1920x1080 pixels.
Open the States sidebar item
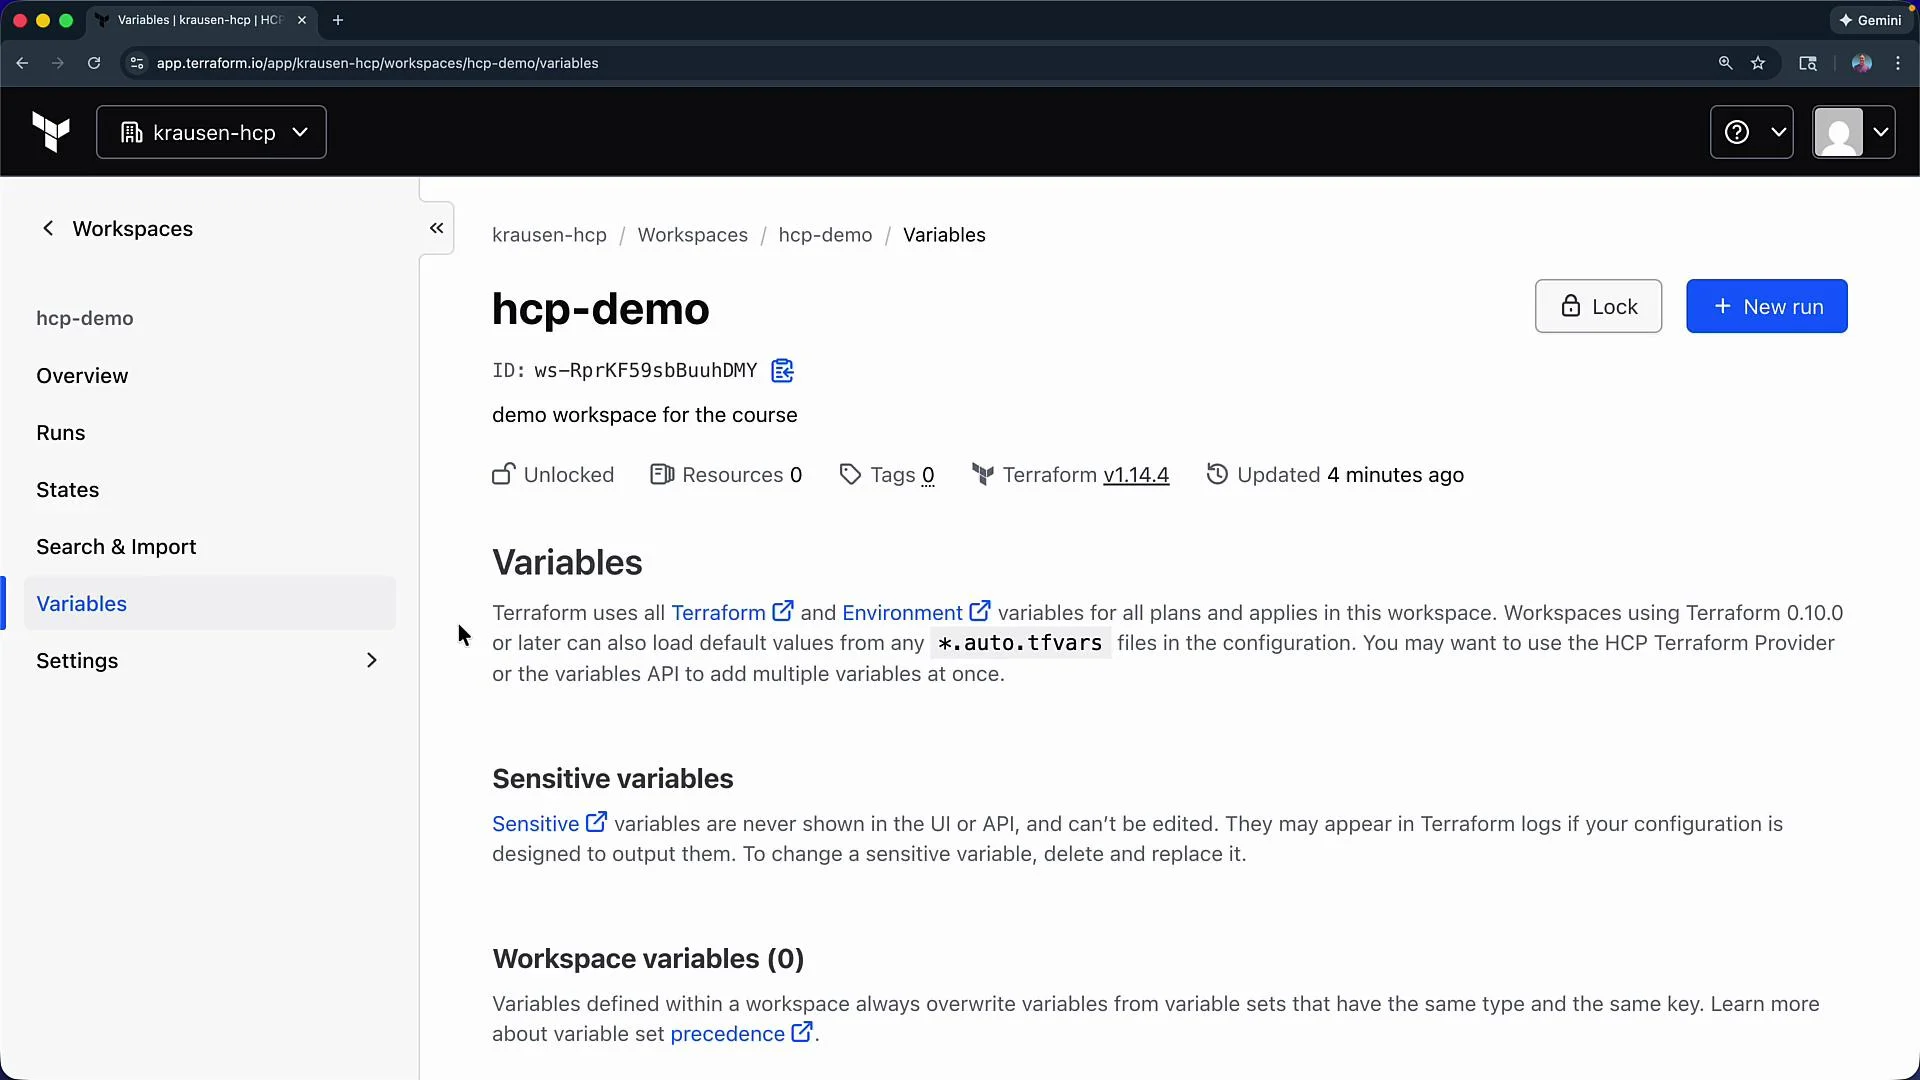[x=68, y=490]
